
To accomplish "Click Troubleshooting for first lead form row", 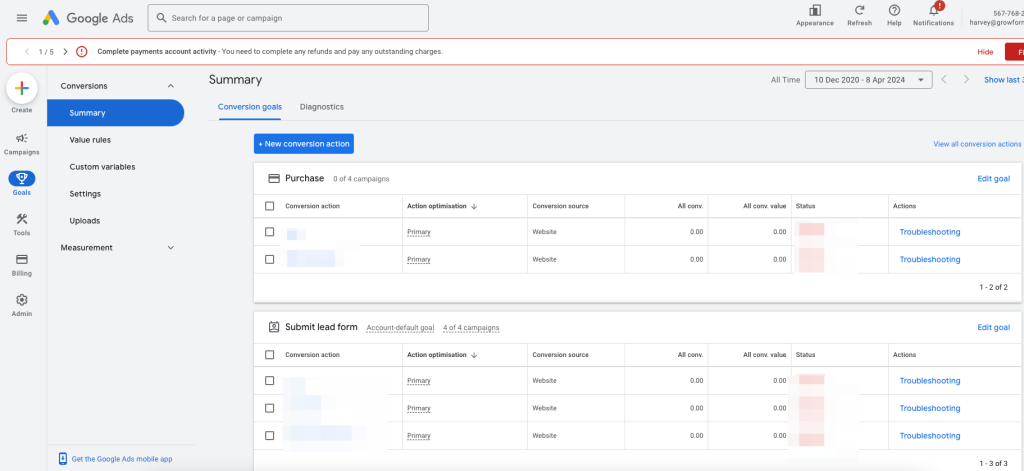I will click(930, 381).
